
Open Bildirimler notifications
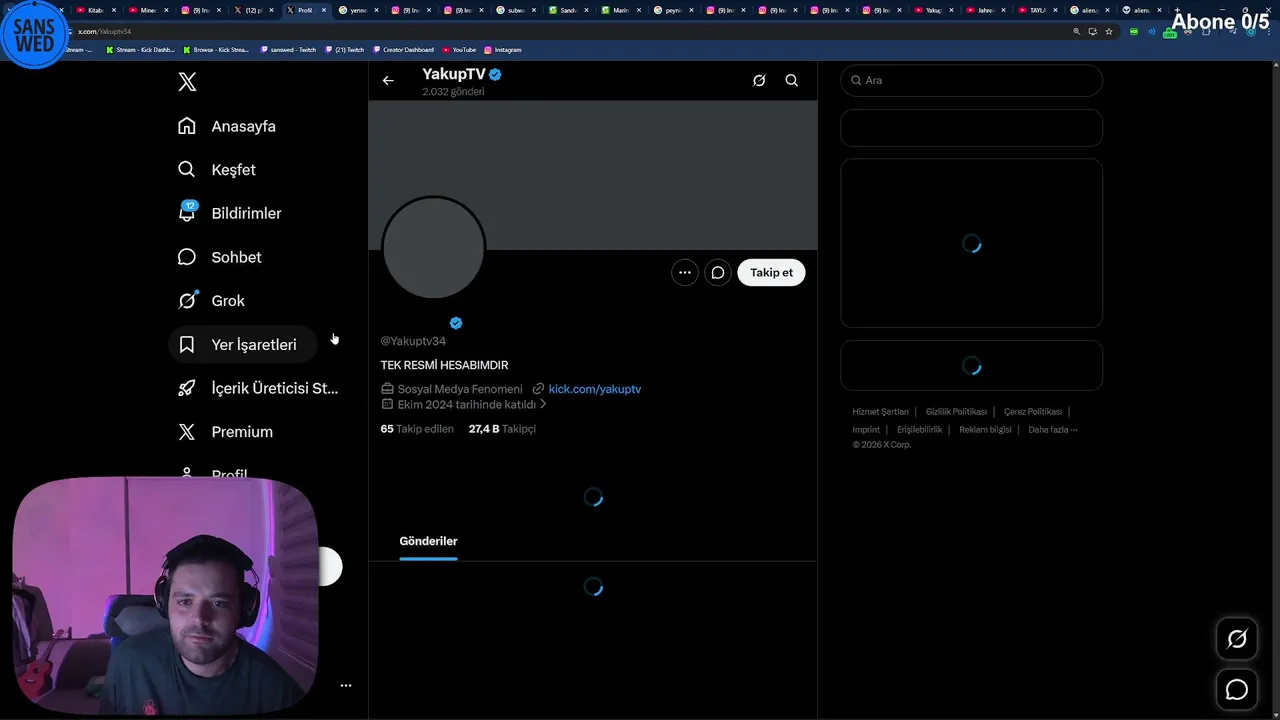[230, 213]
